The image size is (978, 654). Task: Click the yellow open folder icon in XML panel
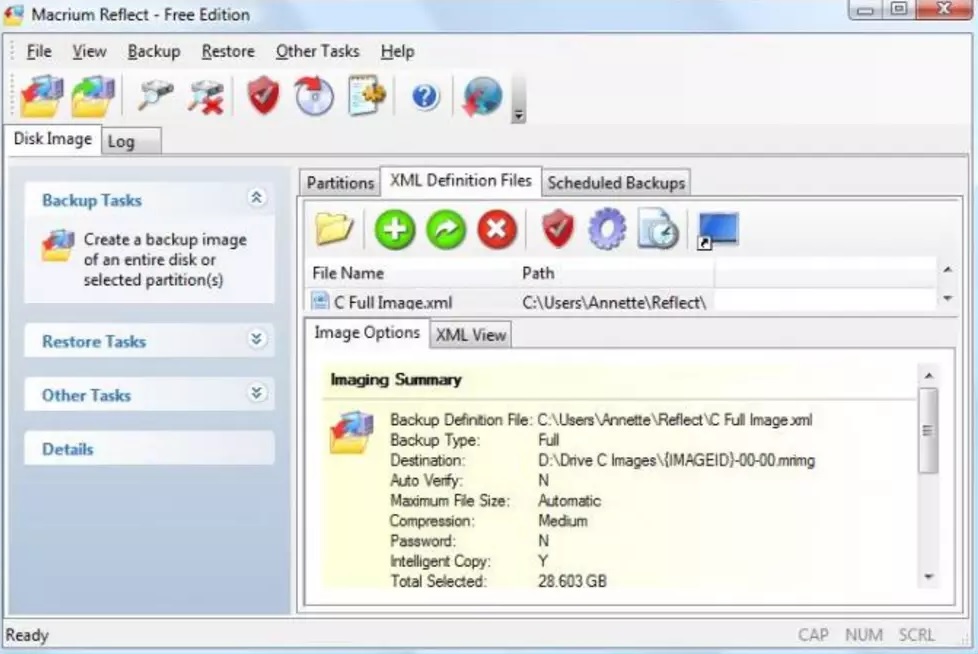334,229
